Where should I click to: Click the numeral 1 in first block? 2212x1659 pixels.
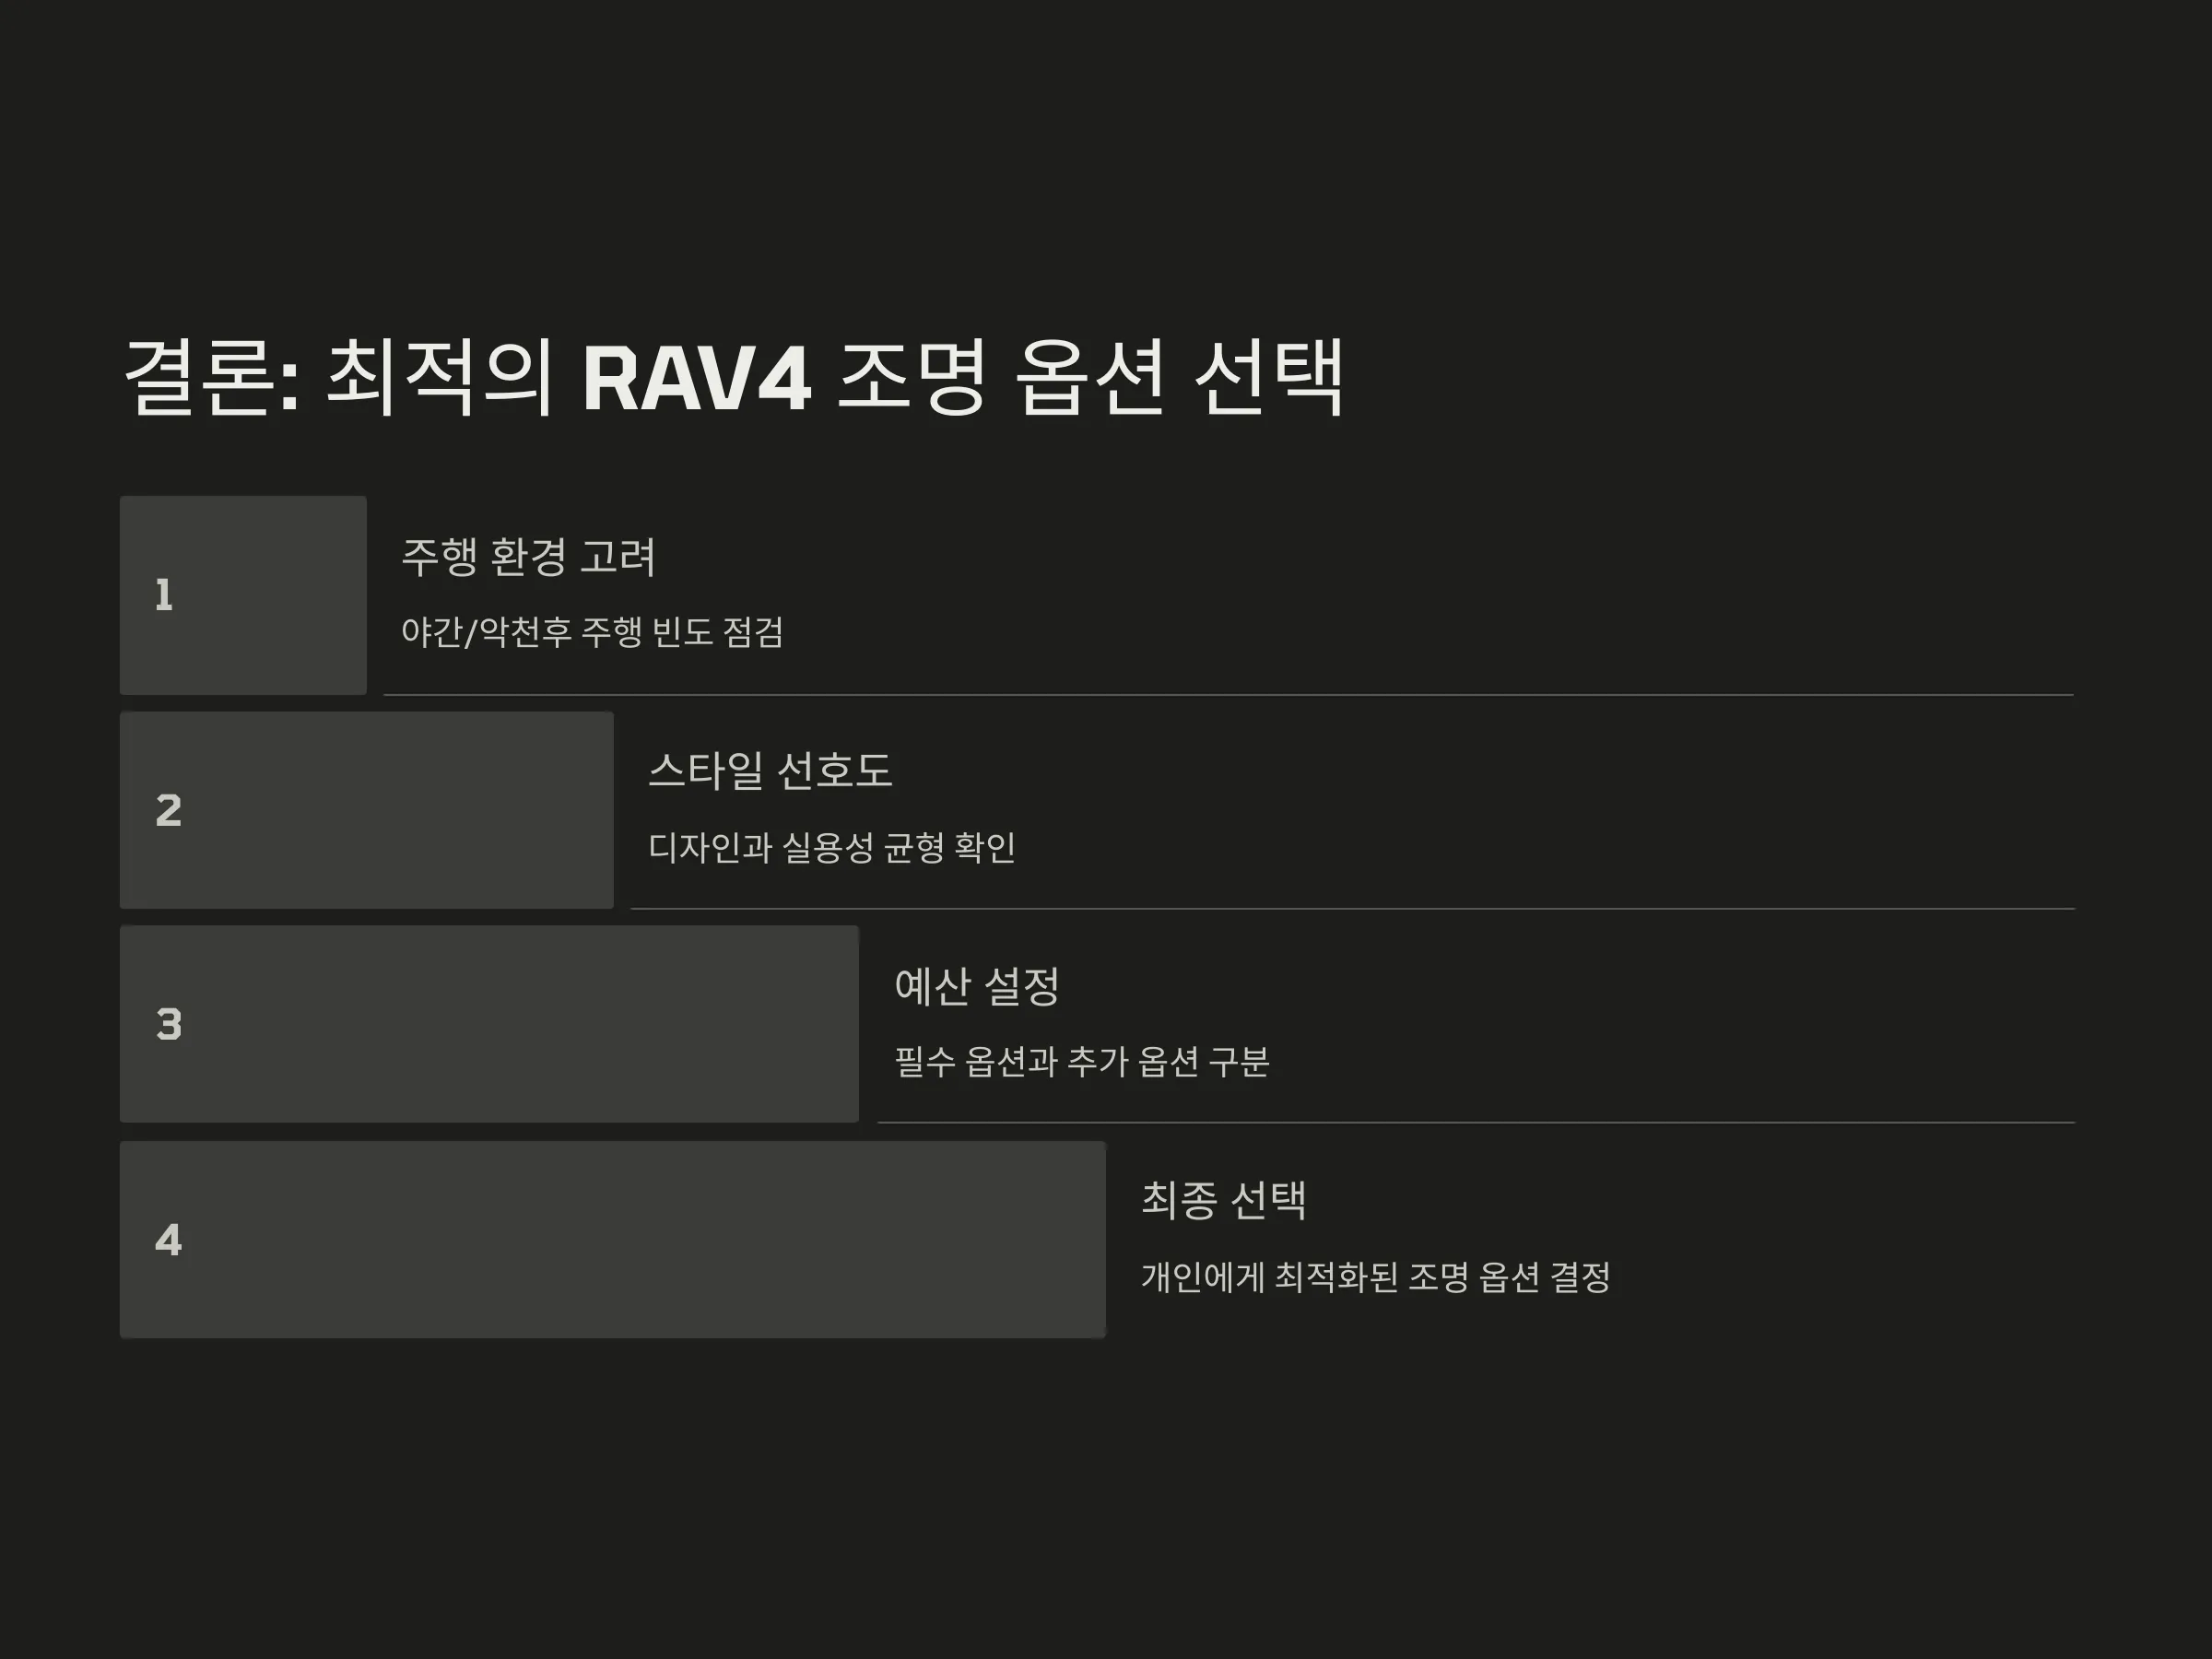pos(164,595)
